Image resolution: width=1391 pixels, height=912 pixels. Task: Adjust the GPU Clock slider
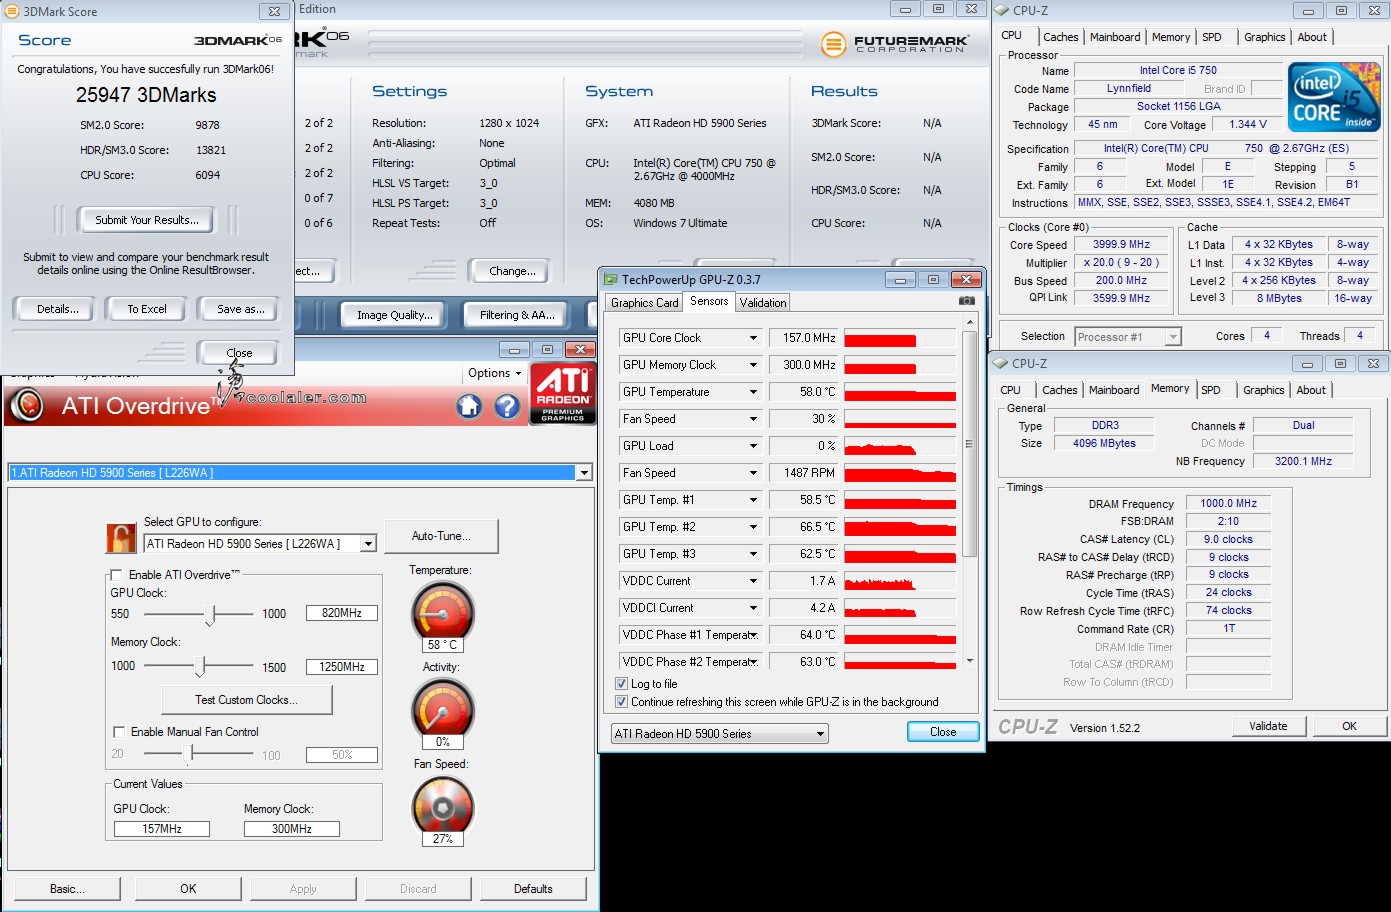[x=210, y=614]
